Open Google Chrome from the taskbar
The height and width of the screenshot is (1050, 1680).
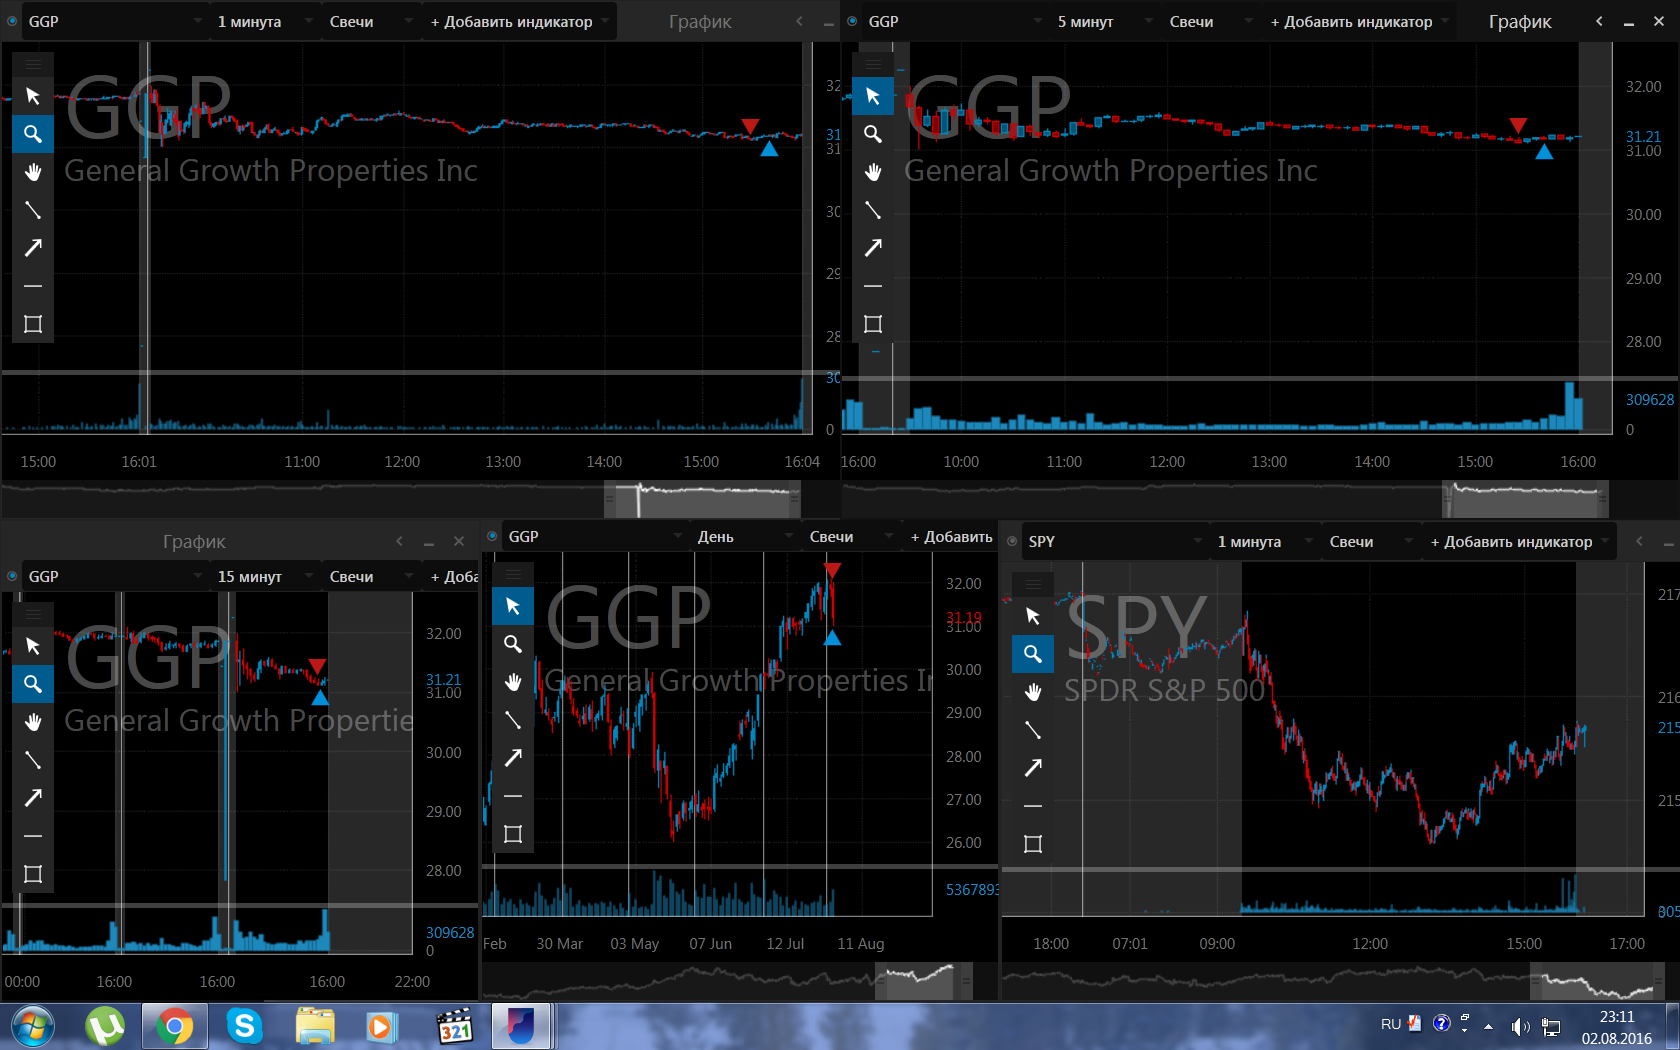tap(174, 1027)
